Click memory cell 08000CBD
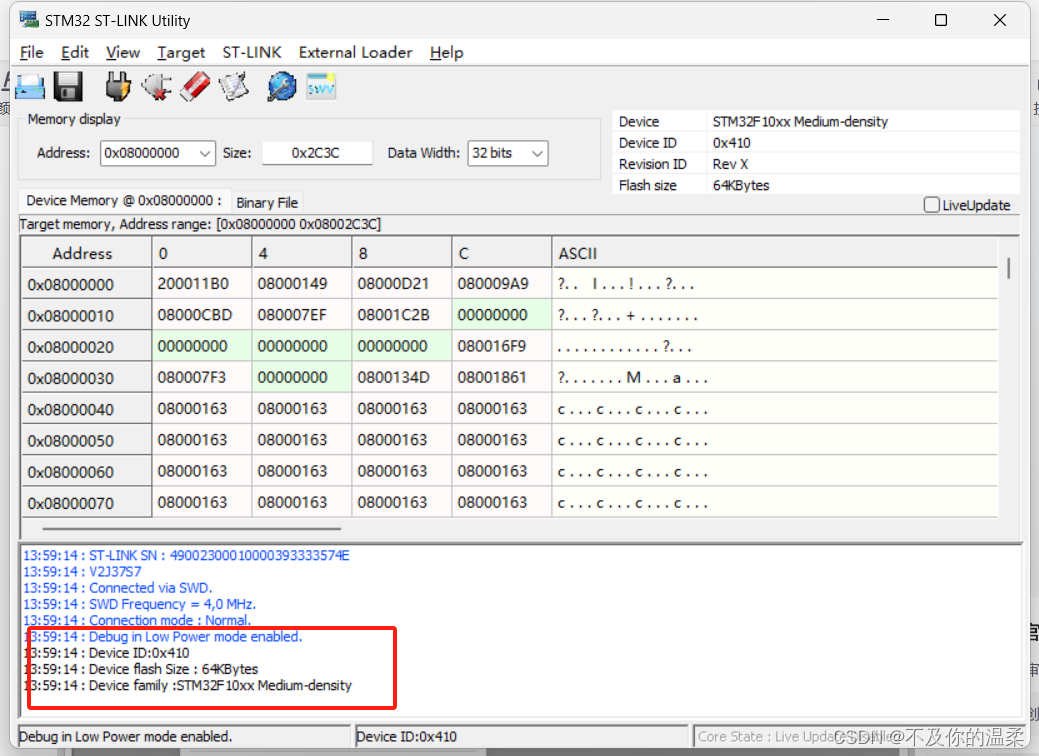The image size is (1039, 756). click(201, 315)
